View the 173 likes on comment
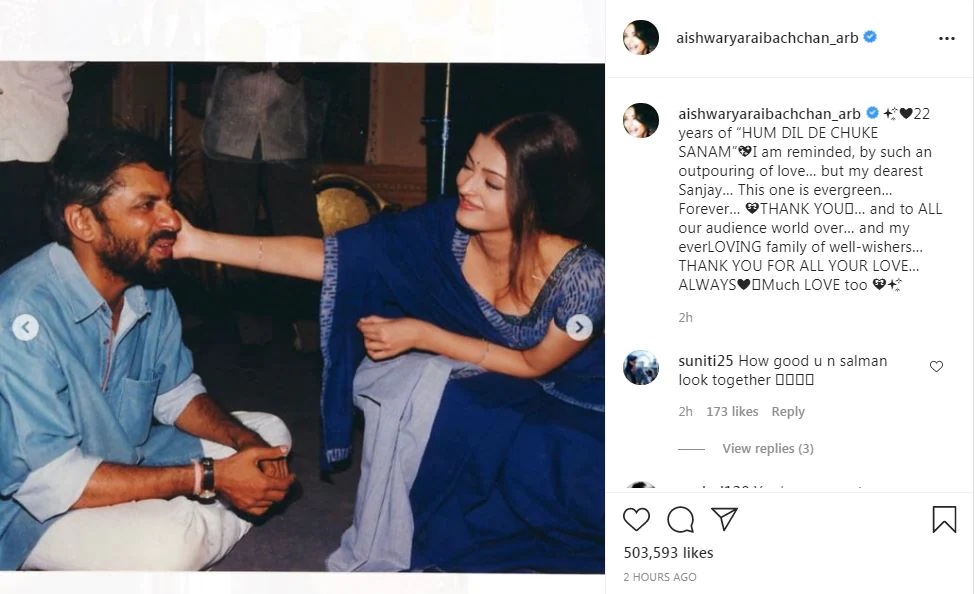 pyautogui.click(x=732, y=412)
